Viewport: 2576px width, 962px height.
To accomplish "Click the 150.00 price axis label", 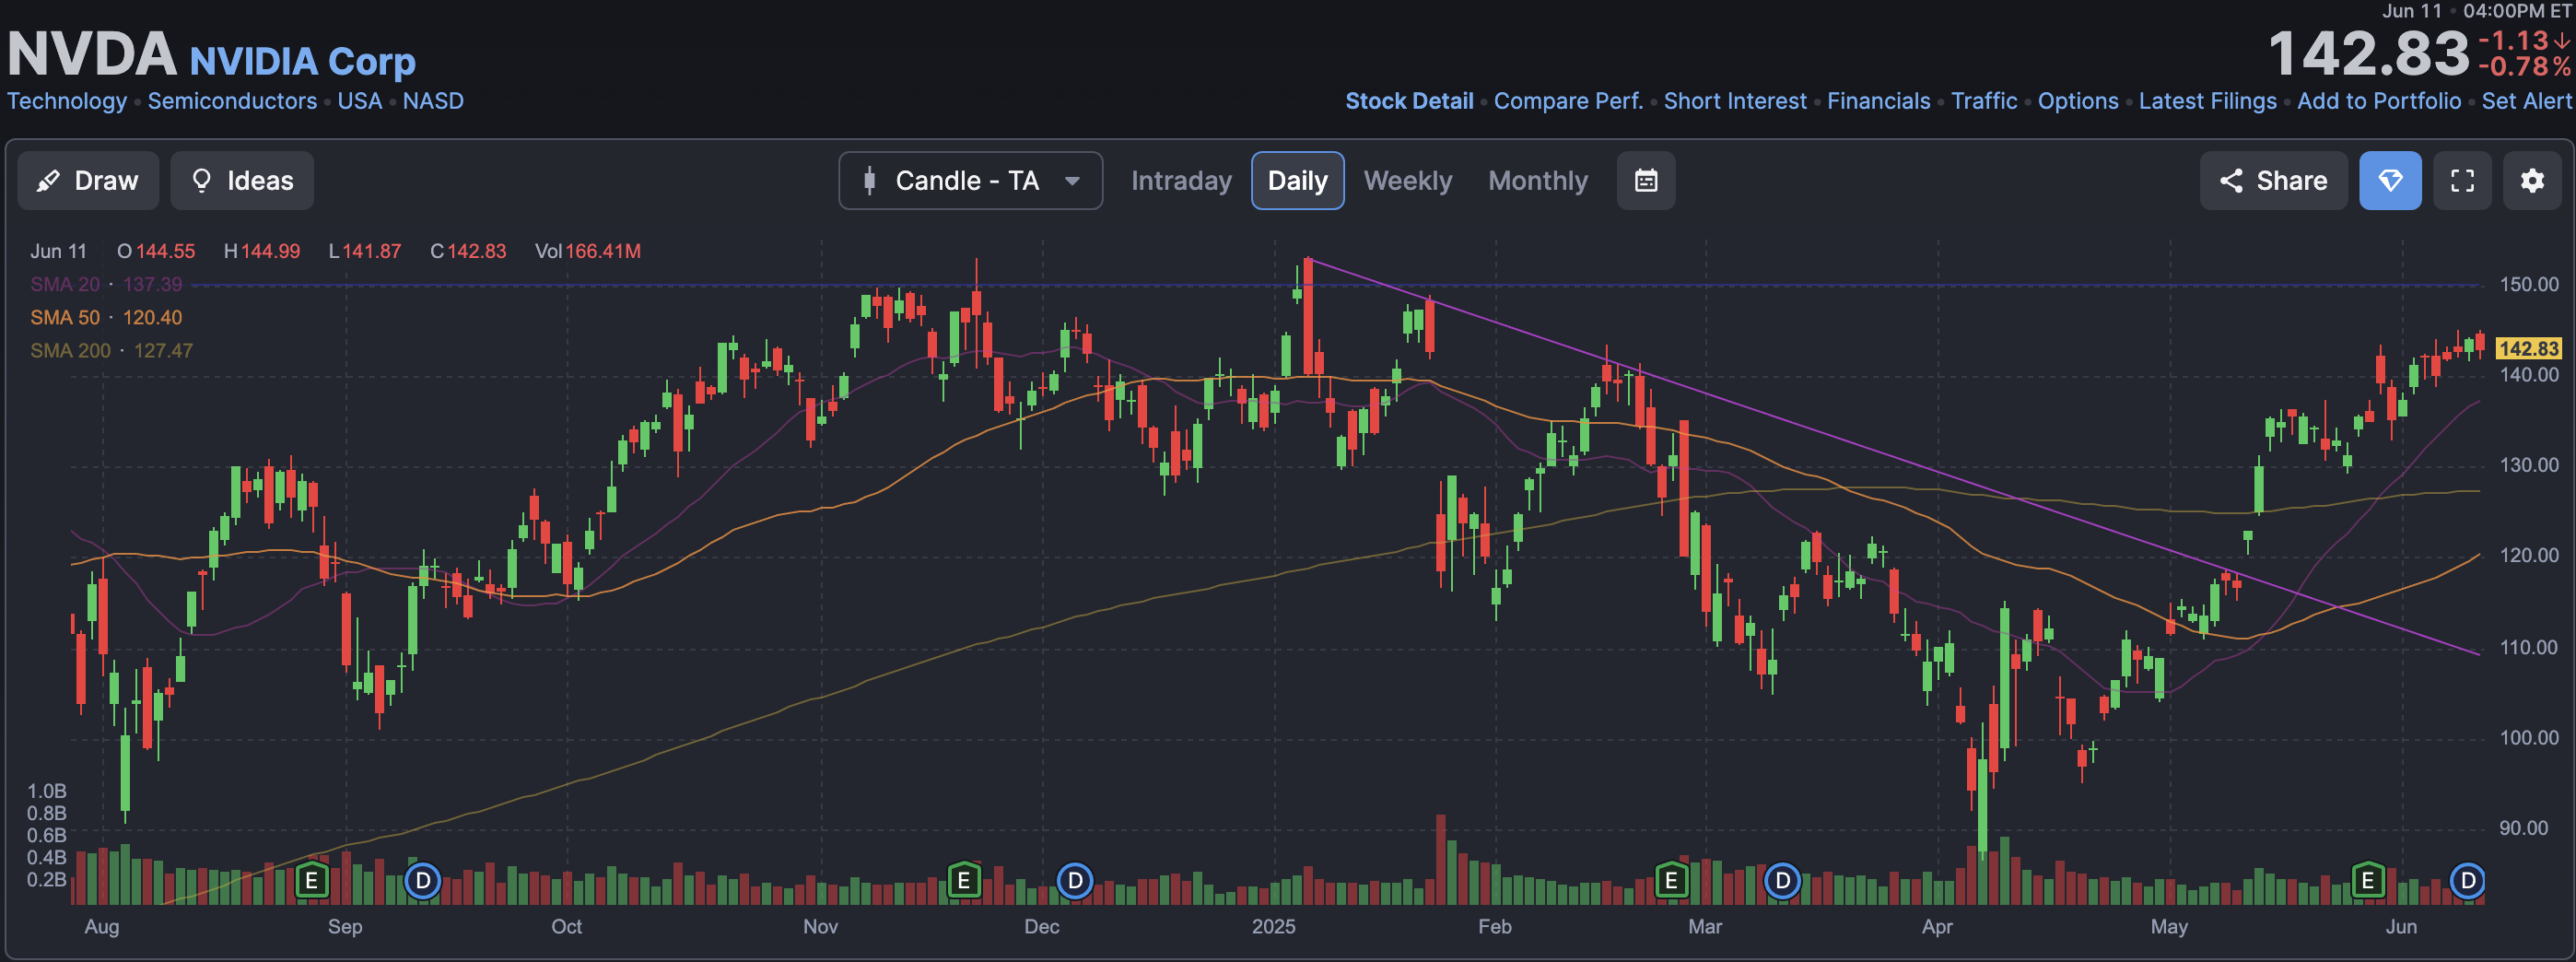I will 2529,285.
